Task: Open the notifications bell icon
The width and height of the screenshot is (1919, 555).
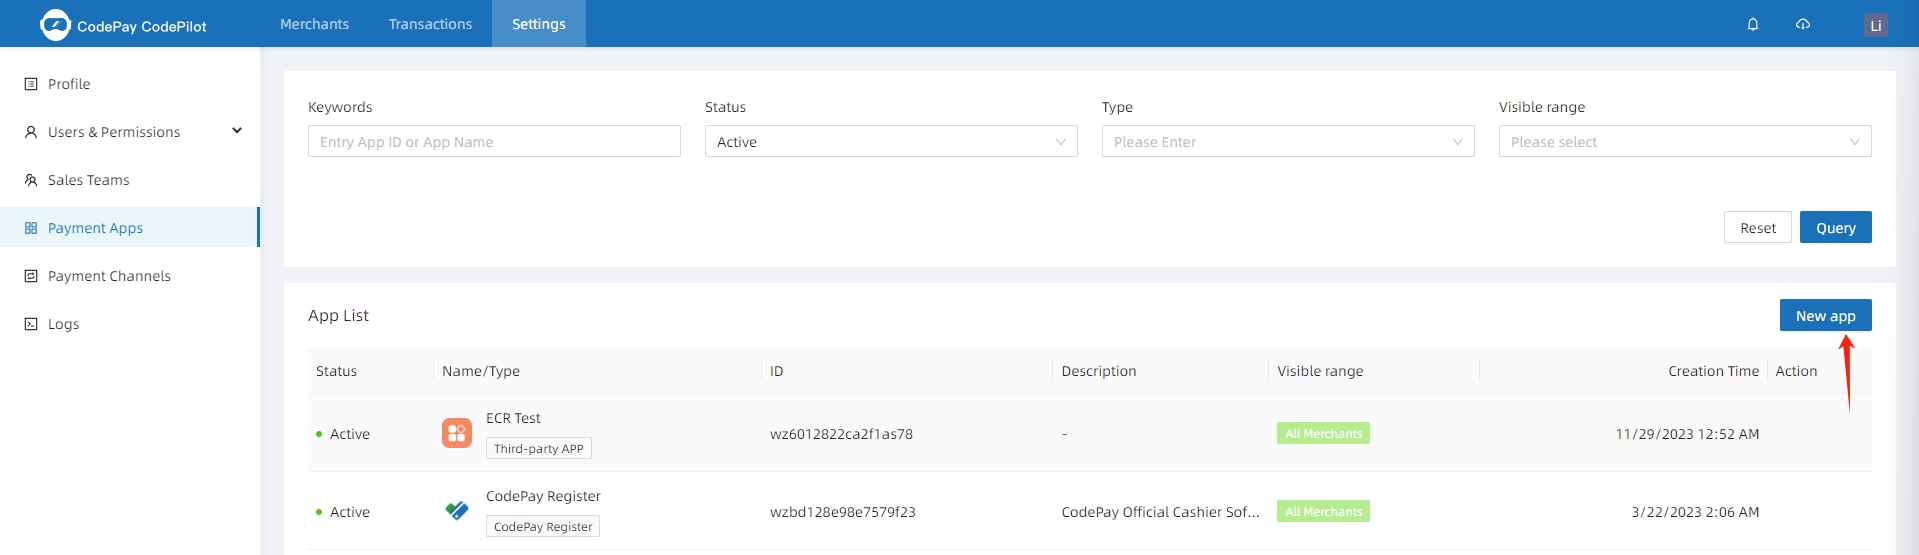Action: [1753, 24]
